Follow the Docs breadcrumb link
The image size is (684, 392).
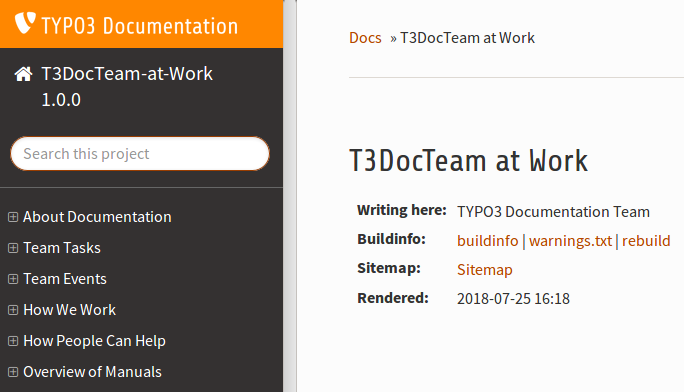(365, 38)
